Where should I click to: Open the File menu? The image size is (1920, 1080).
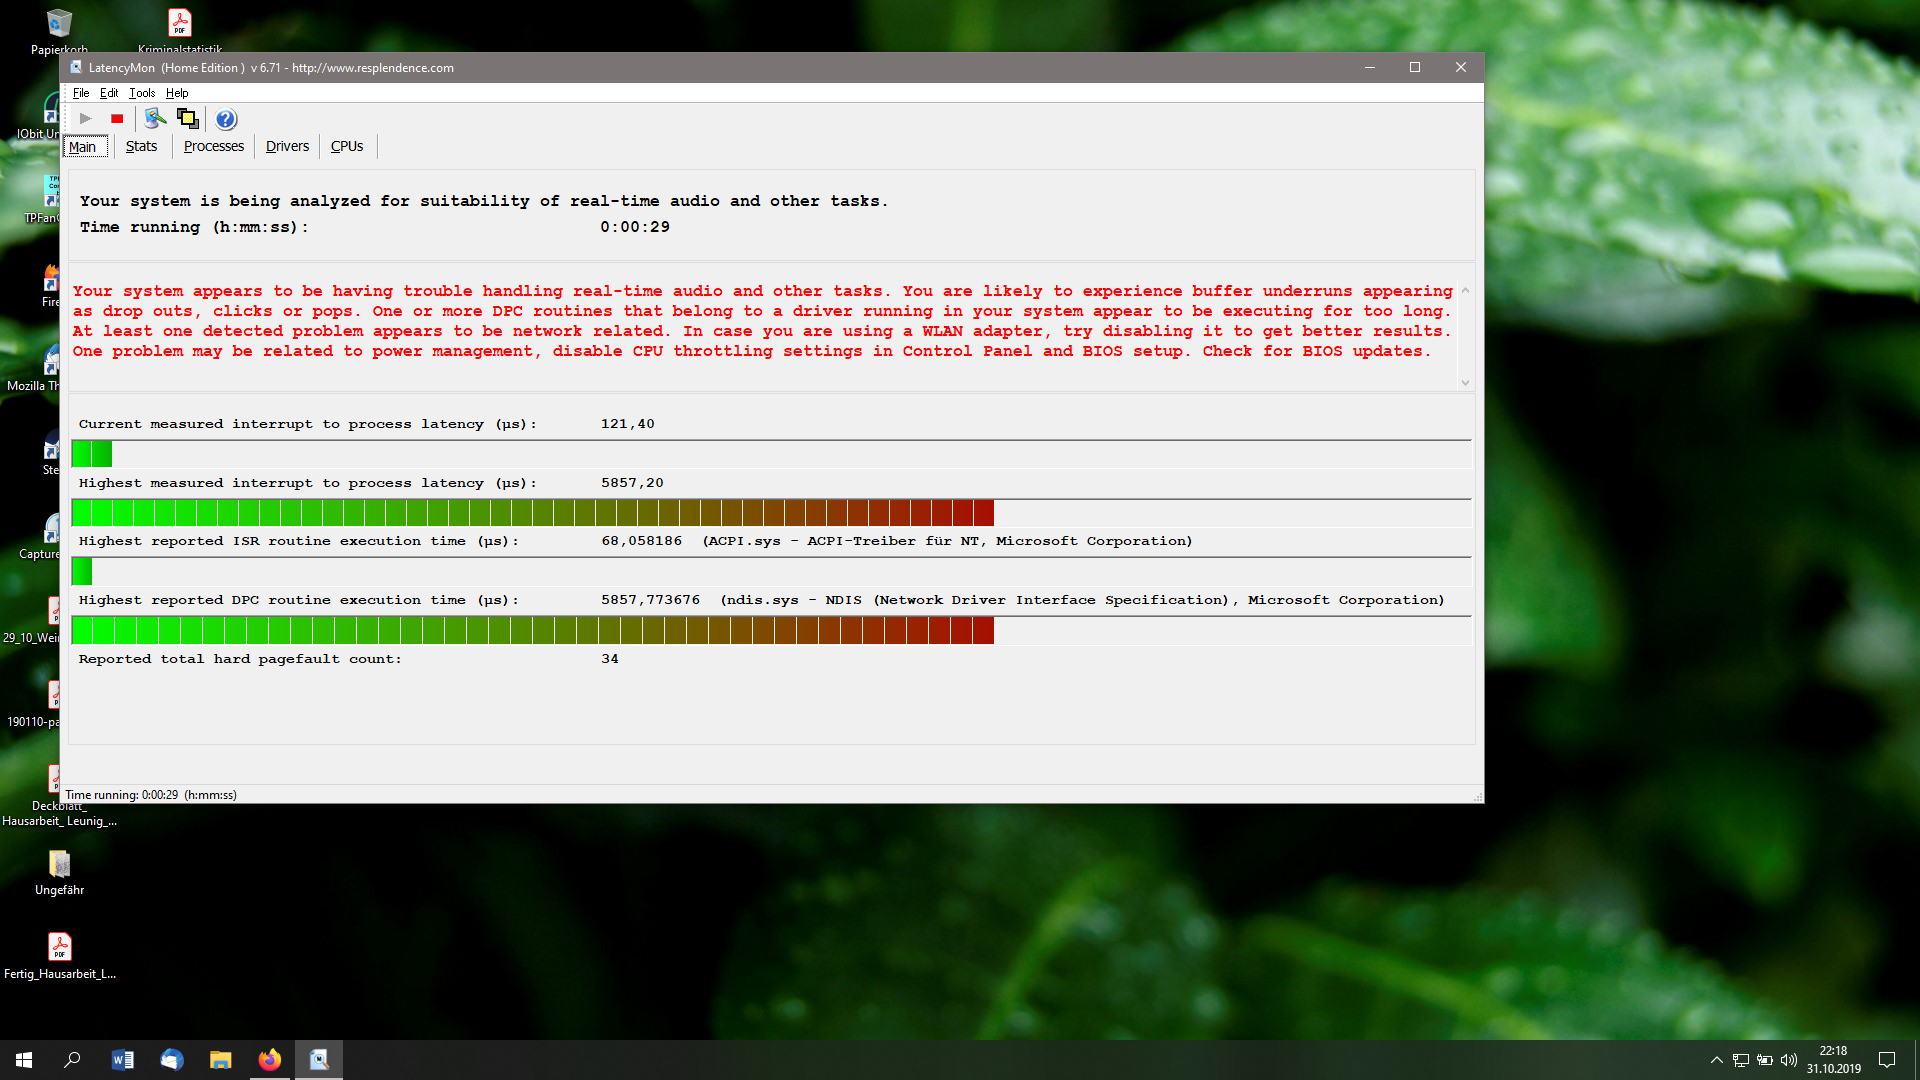pos(81,93)
